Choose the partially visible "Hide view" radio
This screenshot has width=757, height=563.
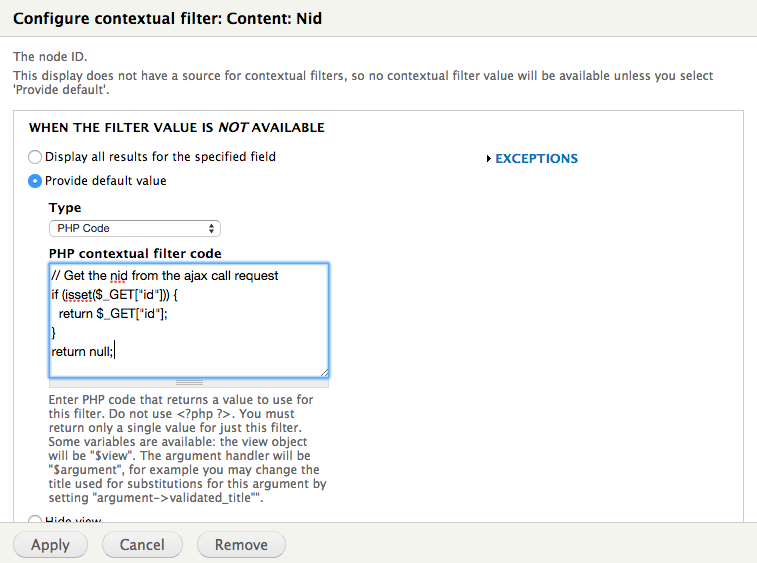36,521
